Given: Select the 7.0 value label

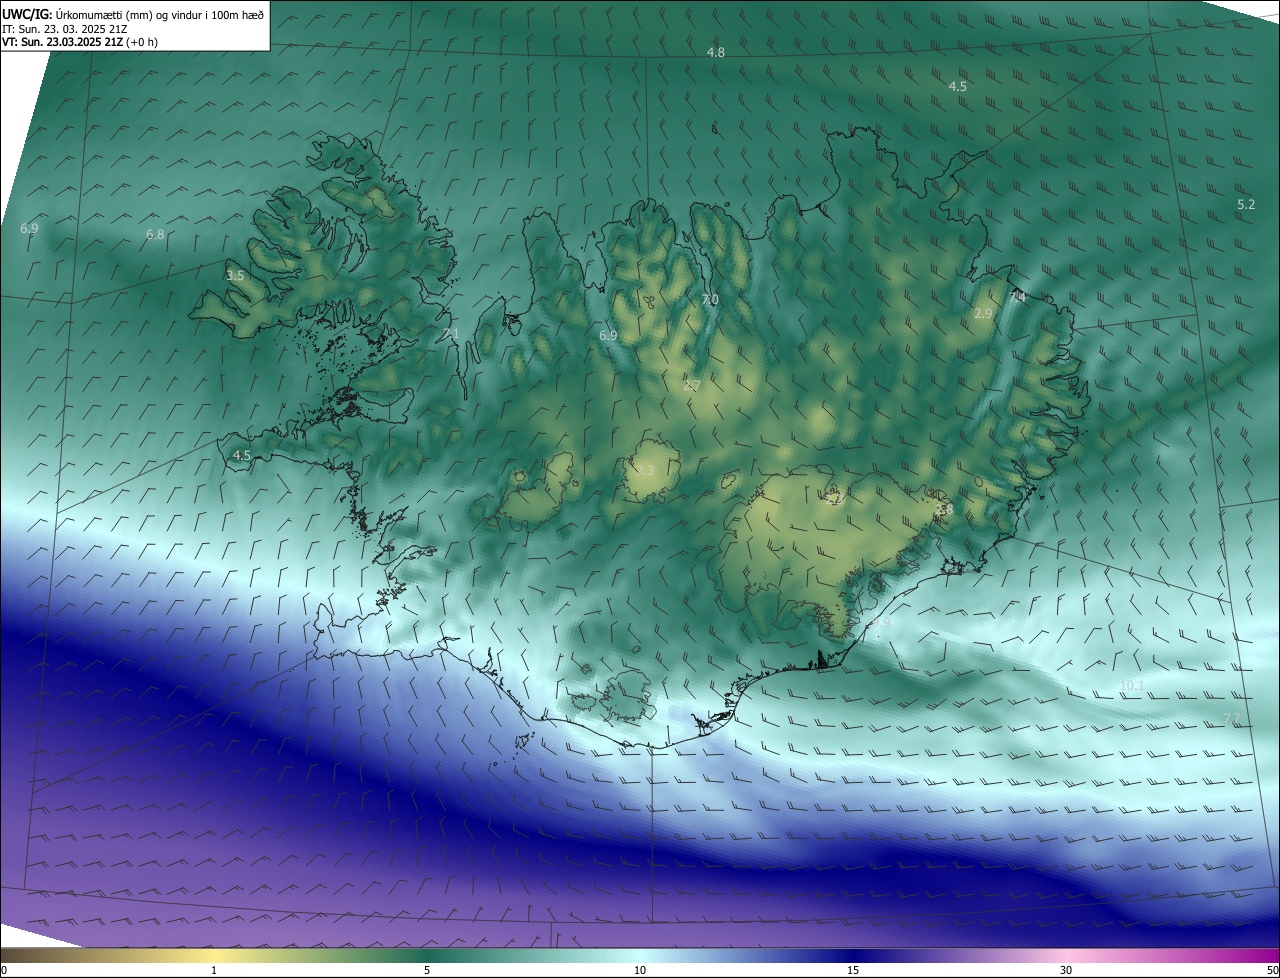Looking at the screenshot, I should click(710, 300).
